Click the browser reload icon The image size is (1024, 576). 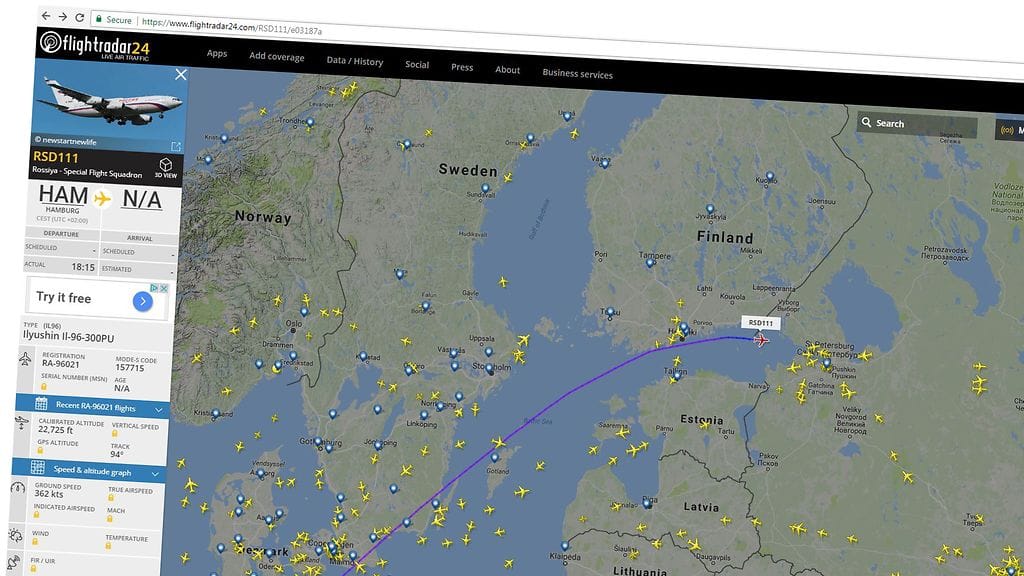[x=79, y=18]
